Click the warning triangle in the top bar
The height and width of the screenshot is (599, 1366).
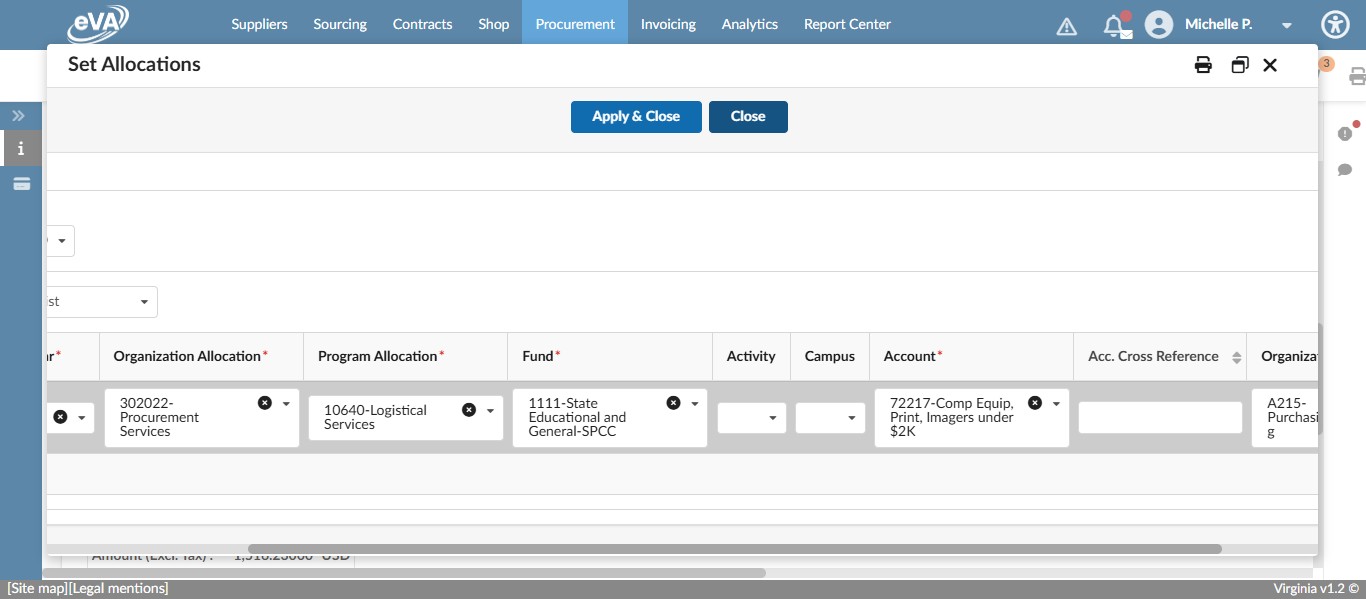tap(1066, 24)
